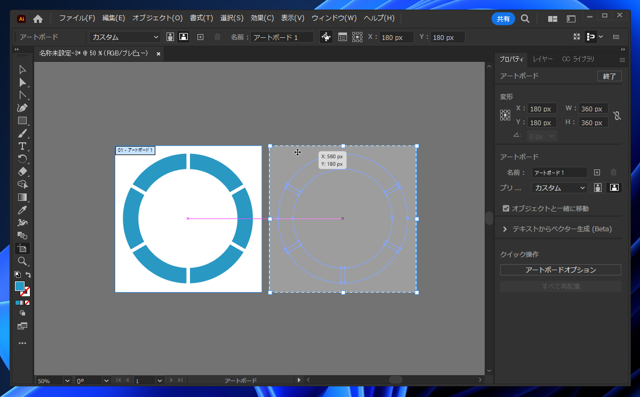
Task: Open カスタム preset dropdown in Properties panel
Action: 559,188
